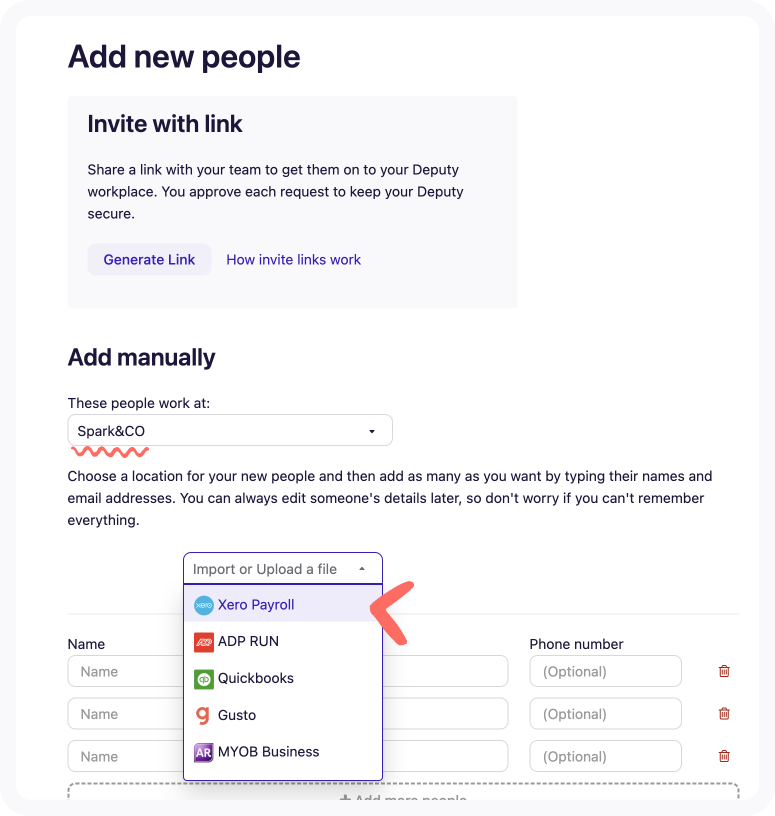Click the MYOB Business logo icon
Screen dimensions: 775x816
coord(203,752)
